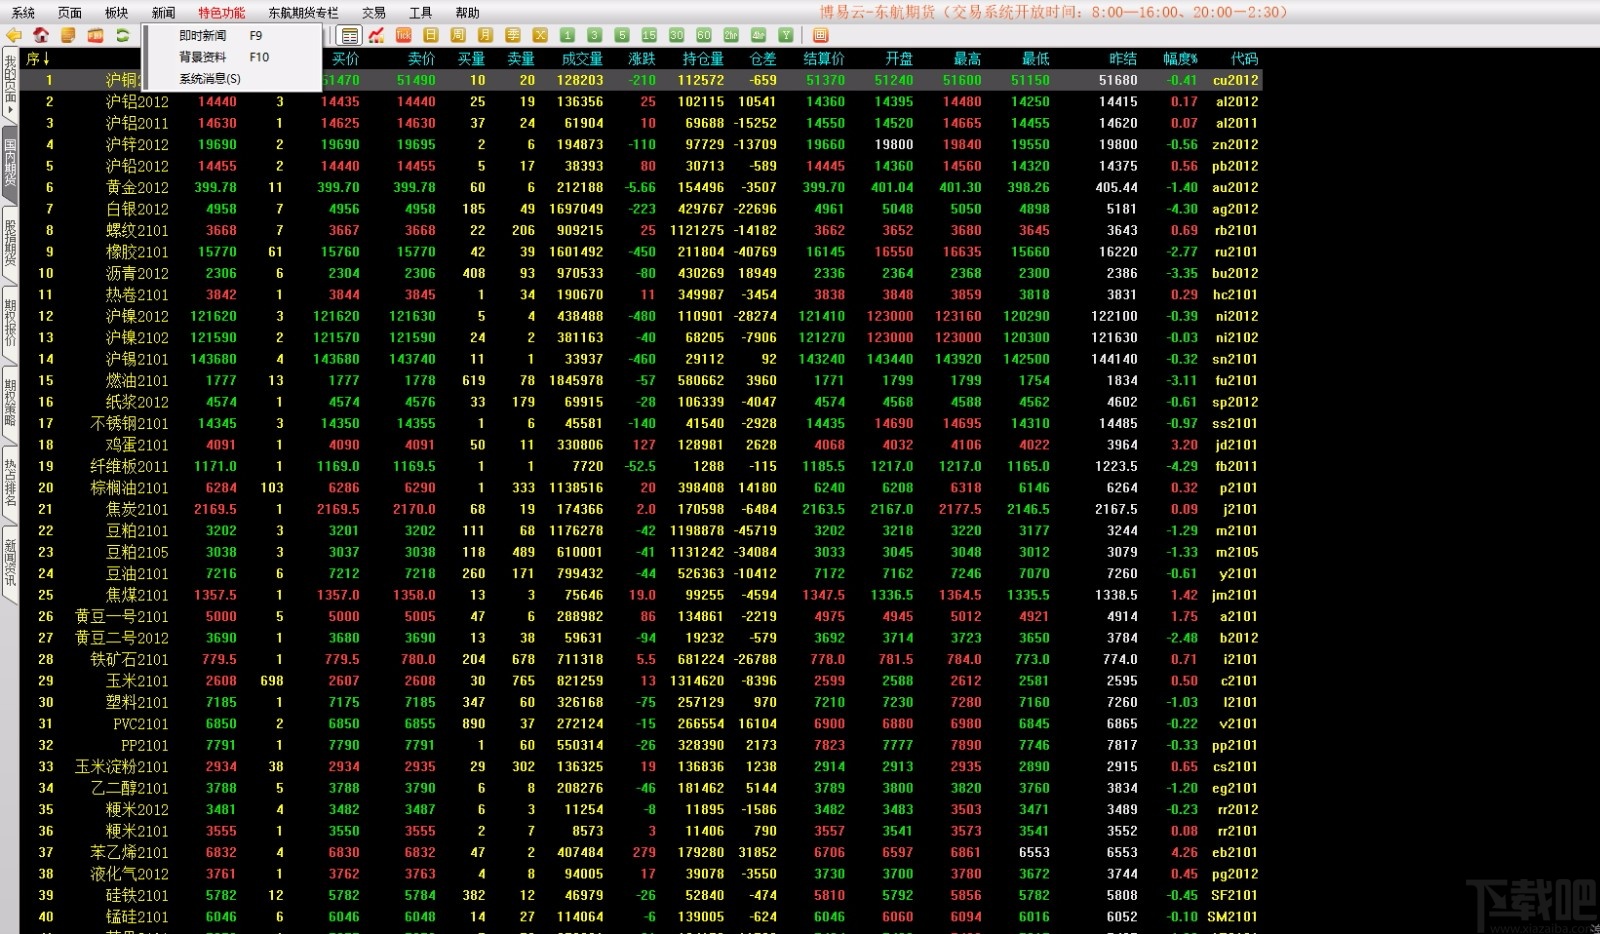Sort by the 序 column header

[x=38, y=59]
